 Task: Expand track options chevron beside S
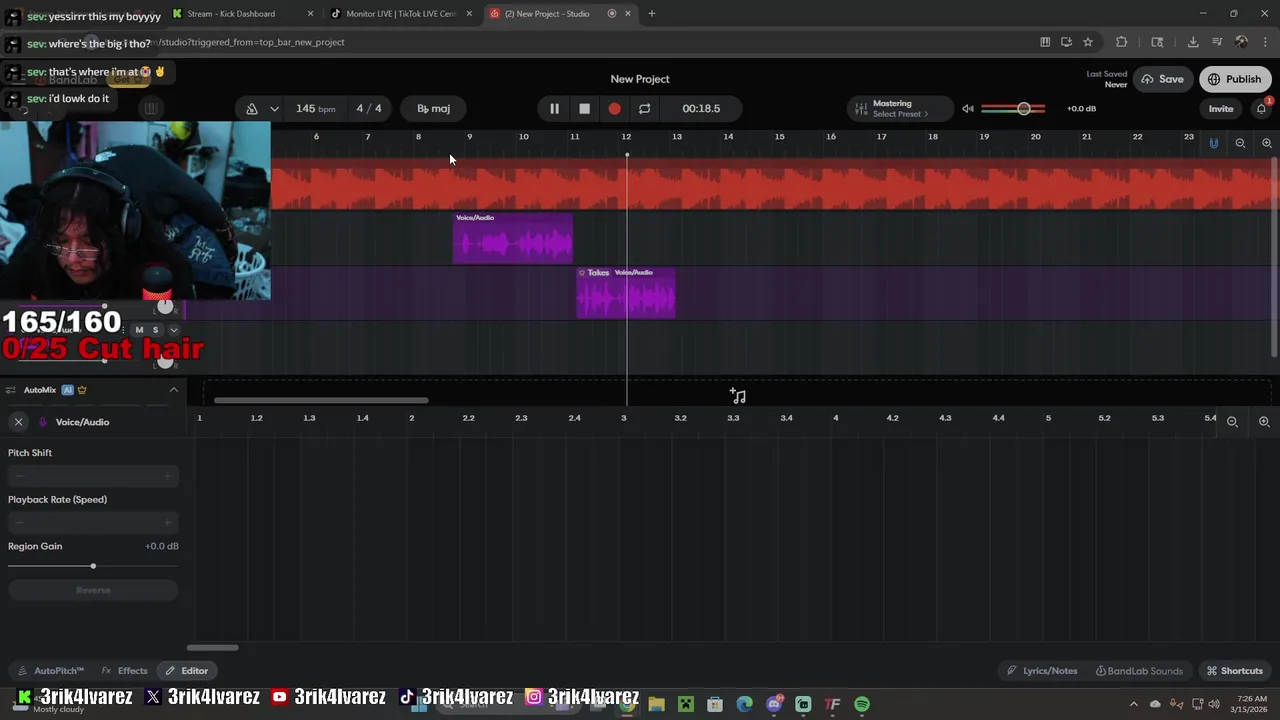(173, 330)
